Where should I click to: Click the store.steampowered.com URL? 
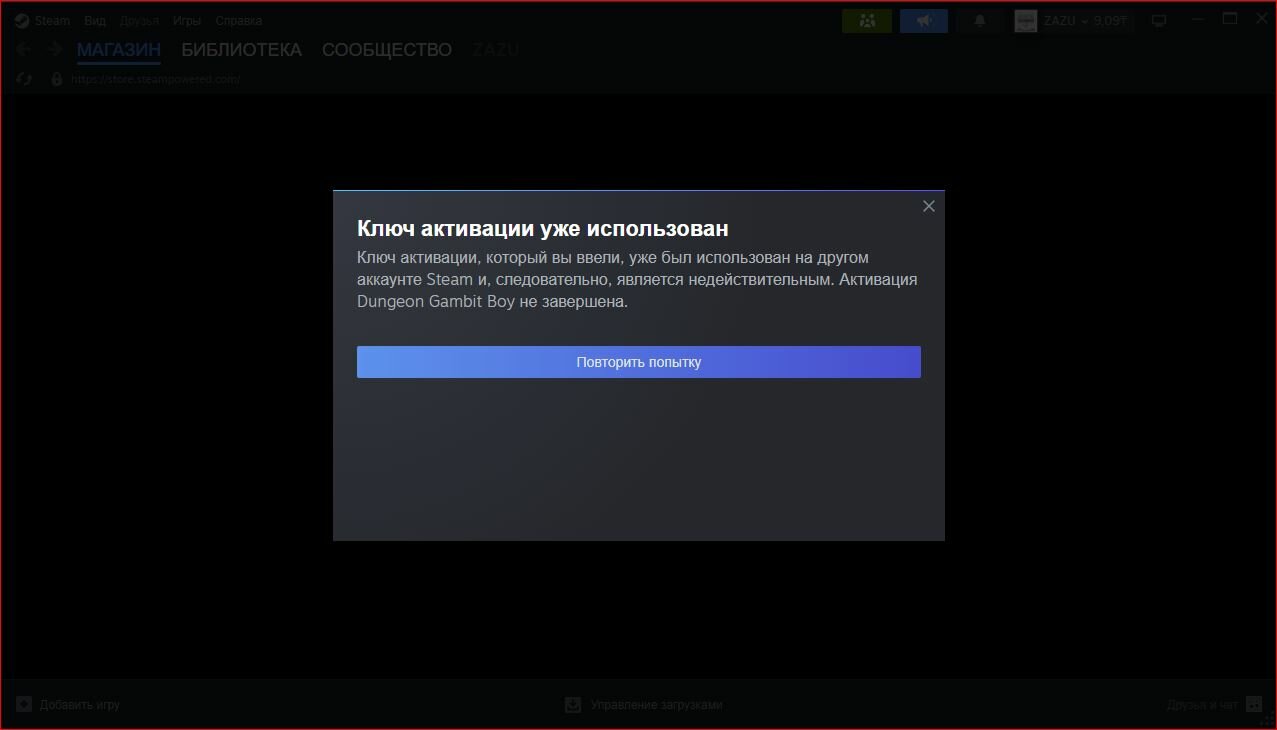coord(155,79)
